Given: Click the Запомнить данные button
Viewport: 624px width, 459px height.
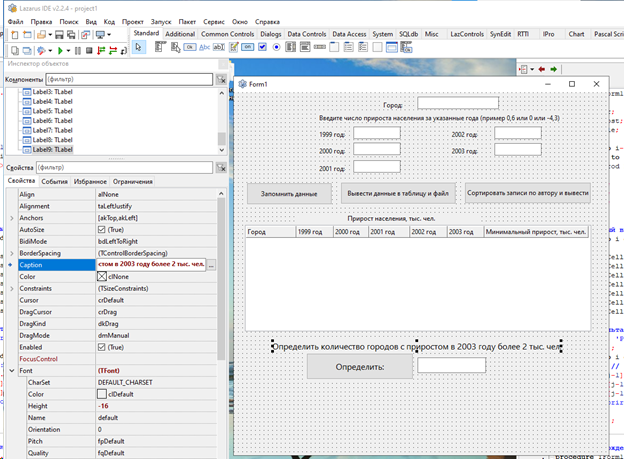Looking at the screenshot, I should click(x=289, y=192).
